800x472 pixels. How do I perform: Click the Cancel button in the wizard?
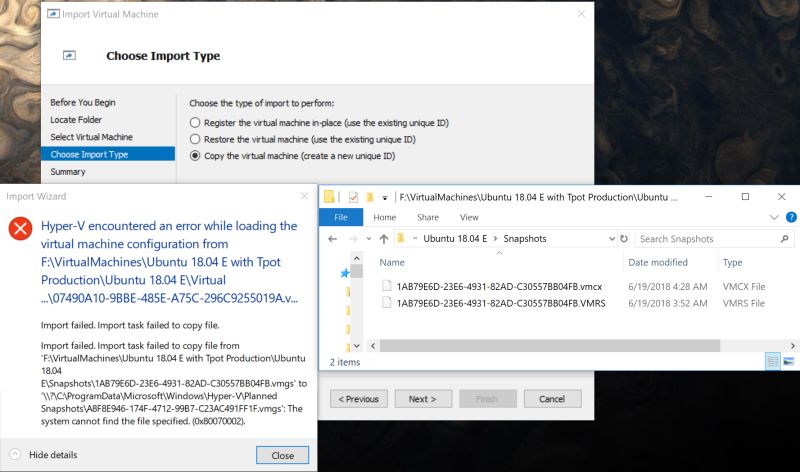pos(552,399)
